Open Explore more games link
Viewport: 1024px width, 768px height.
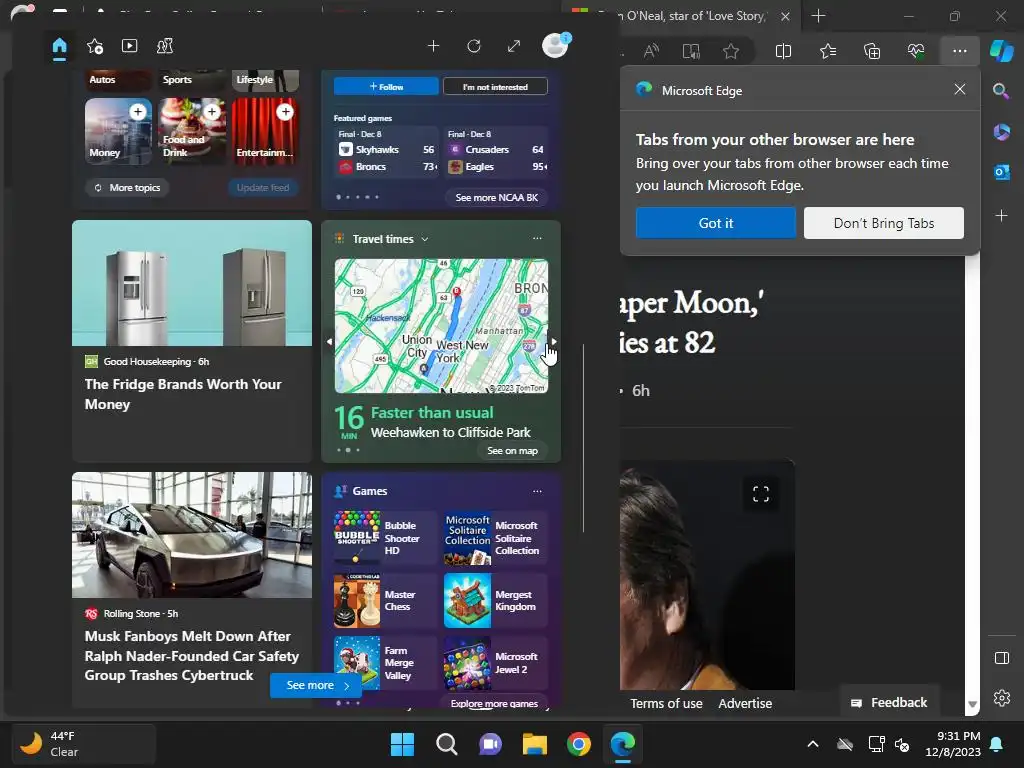(494, 703)
